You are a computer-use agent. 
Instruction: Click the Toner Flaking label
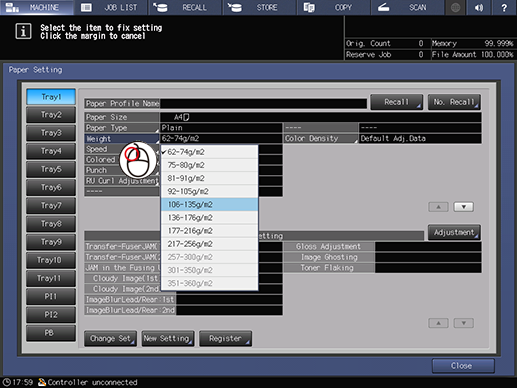(329, 268)
